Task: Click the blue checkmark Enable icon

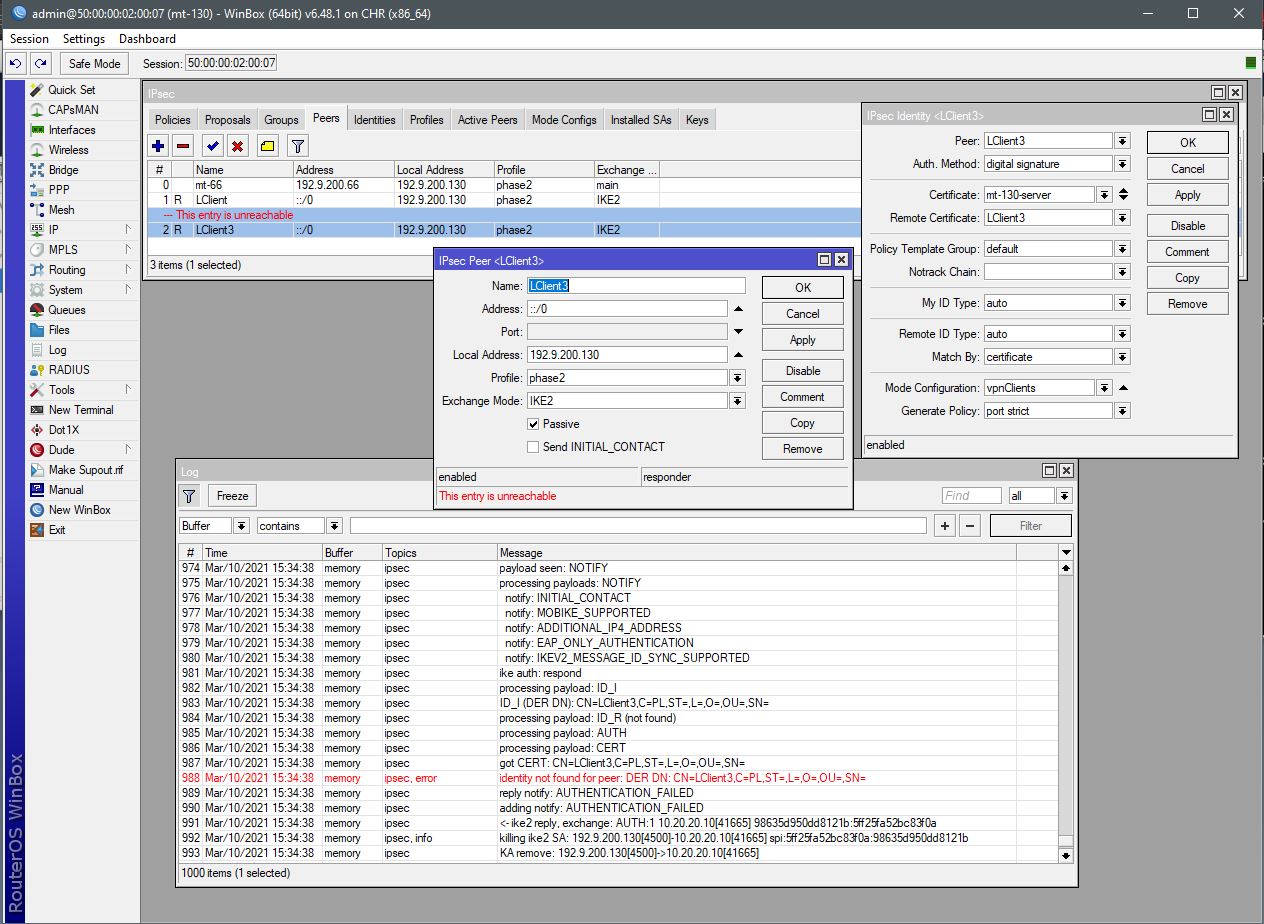Action: (212, 146)
